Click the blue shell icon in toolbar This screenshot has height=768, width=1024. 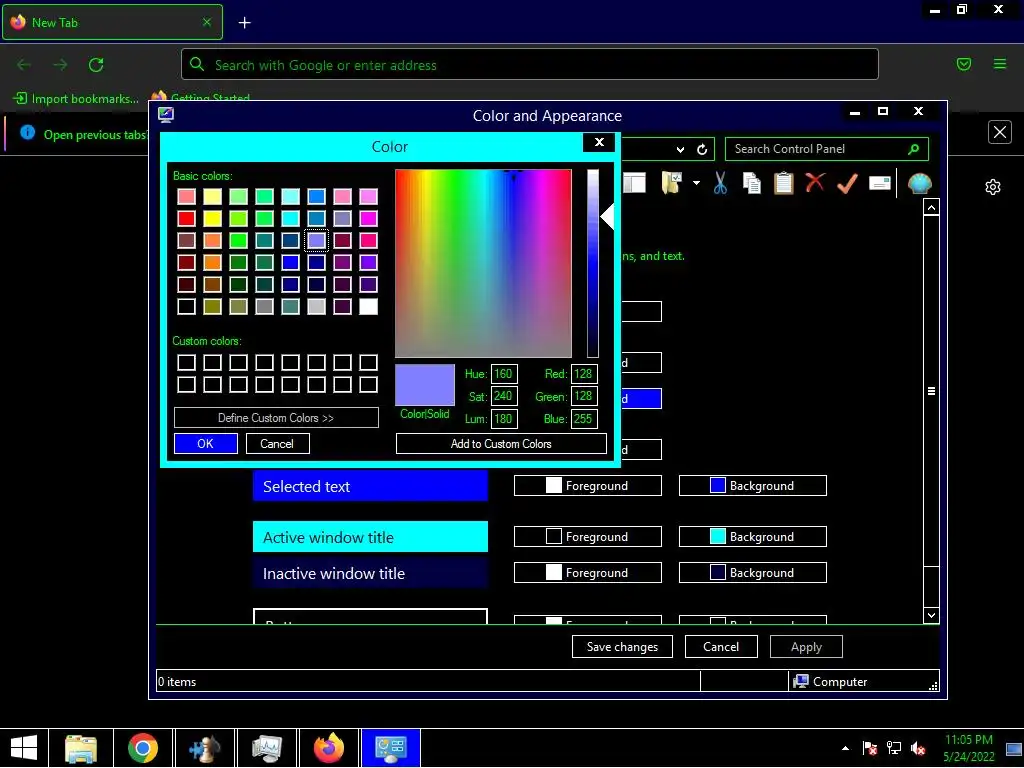[x=920, y=184]
